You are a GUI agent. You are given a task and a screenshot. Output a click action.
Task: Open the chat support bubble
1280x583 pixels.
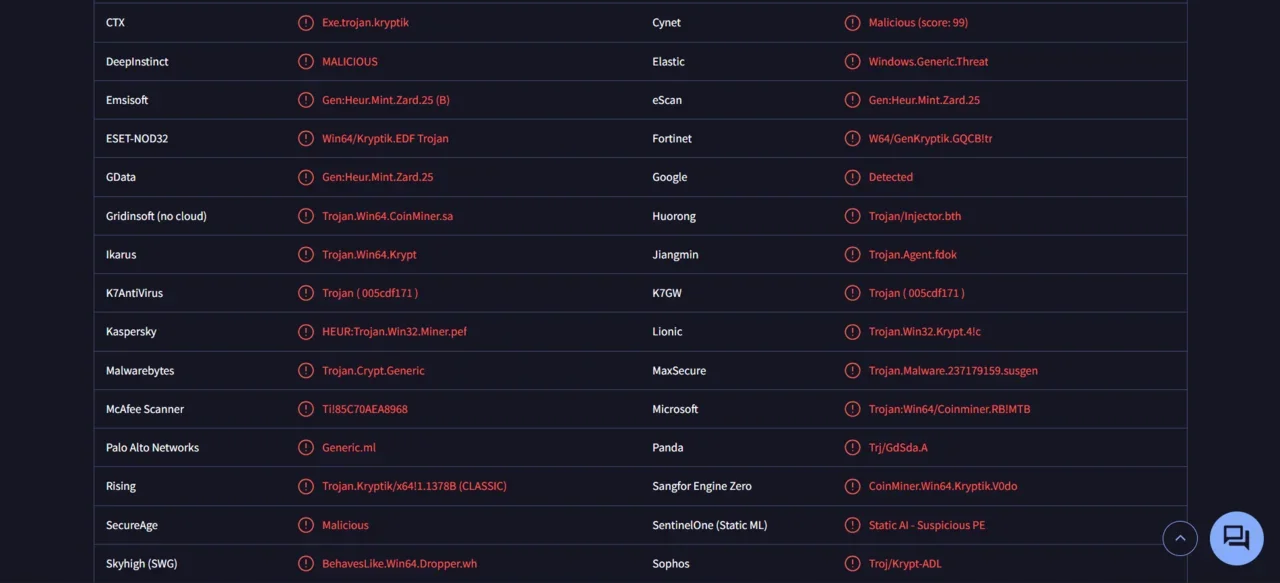[x=1236, y=538]
